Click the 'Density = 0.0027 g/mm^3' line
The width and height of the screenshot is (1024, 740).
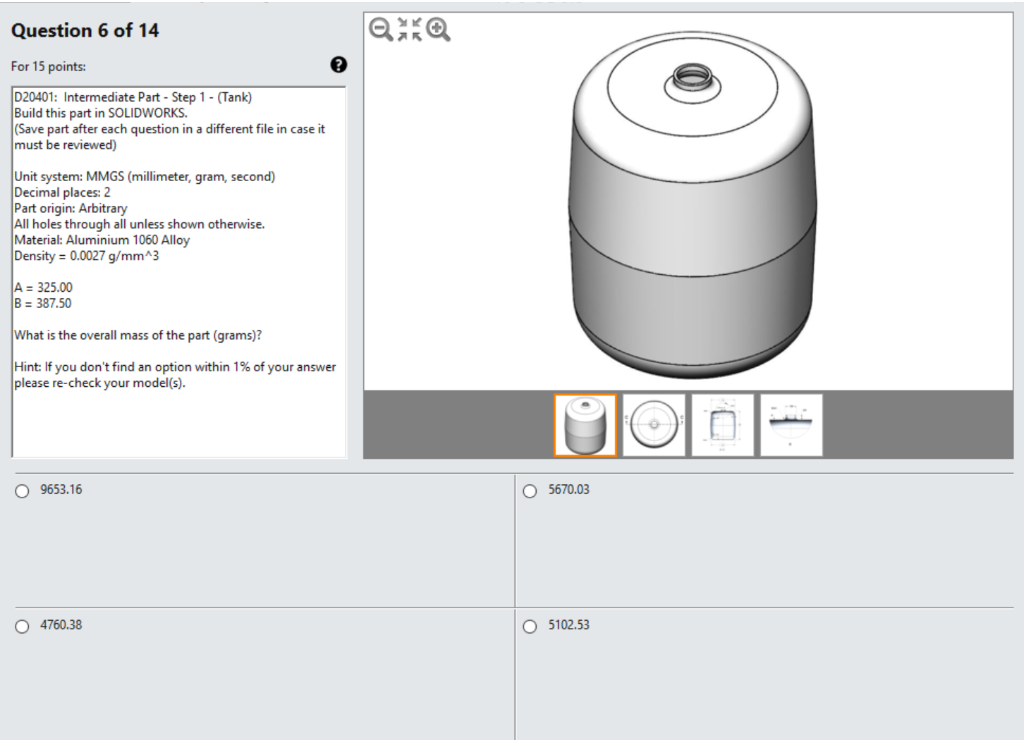(86, 256)
